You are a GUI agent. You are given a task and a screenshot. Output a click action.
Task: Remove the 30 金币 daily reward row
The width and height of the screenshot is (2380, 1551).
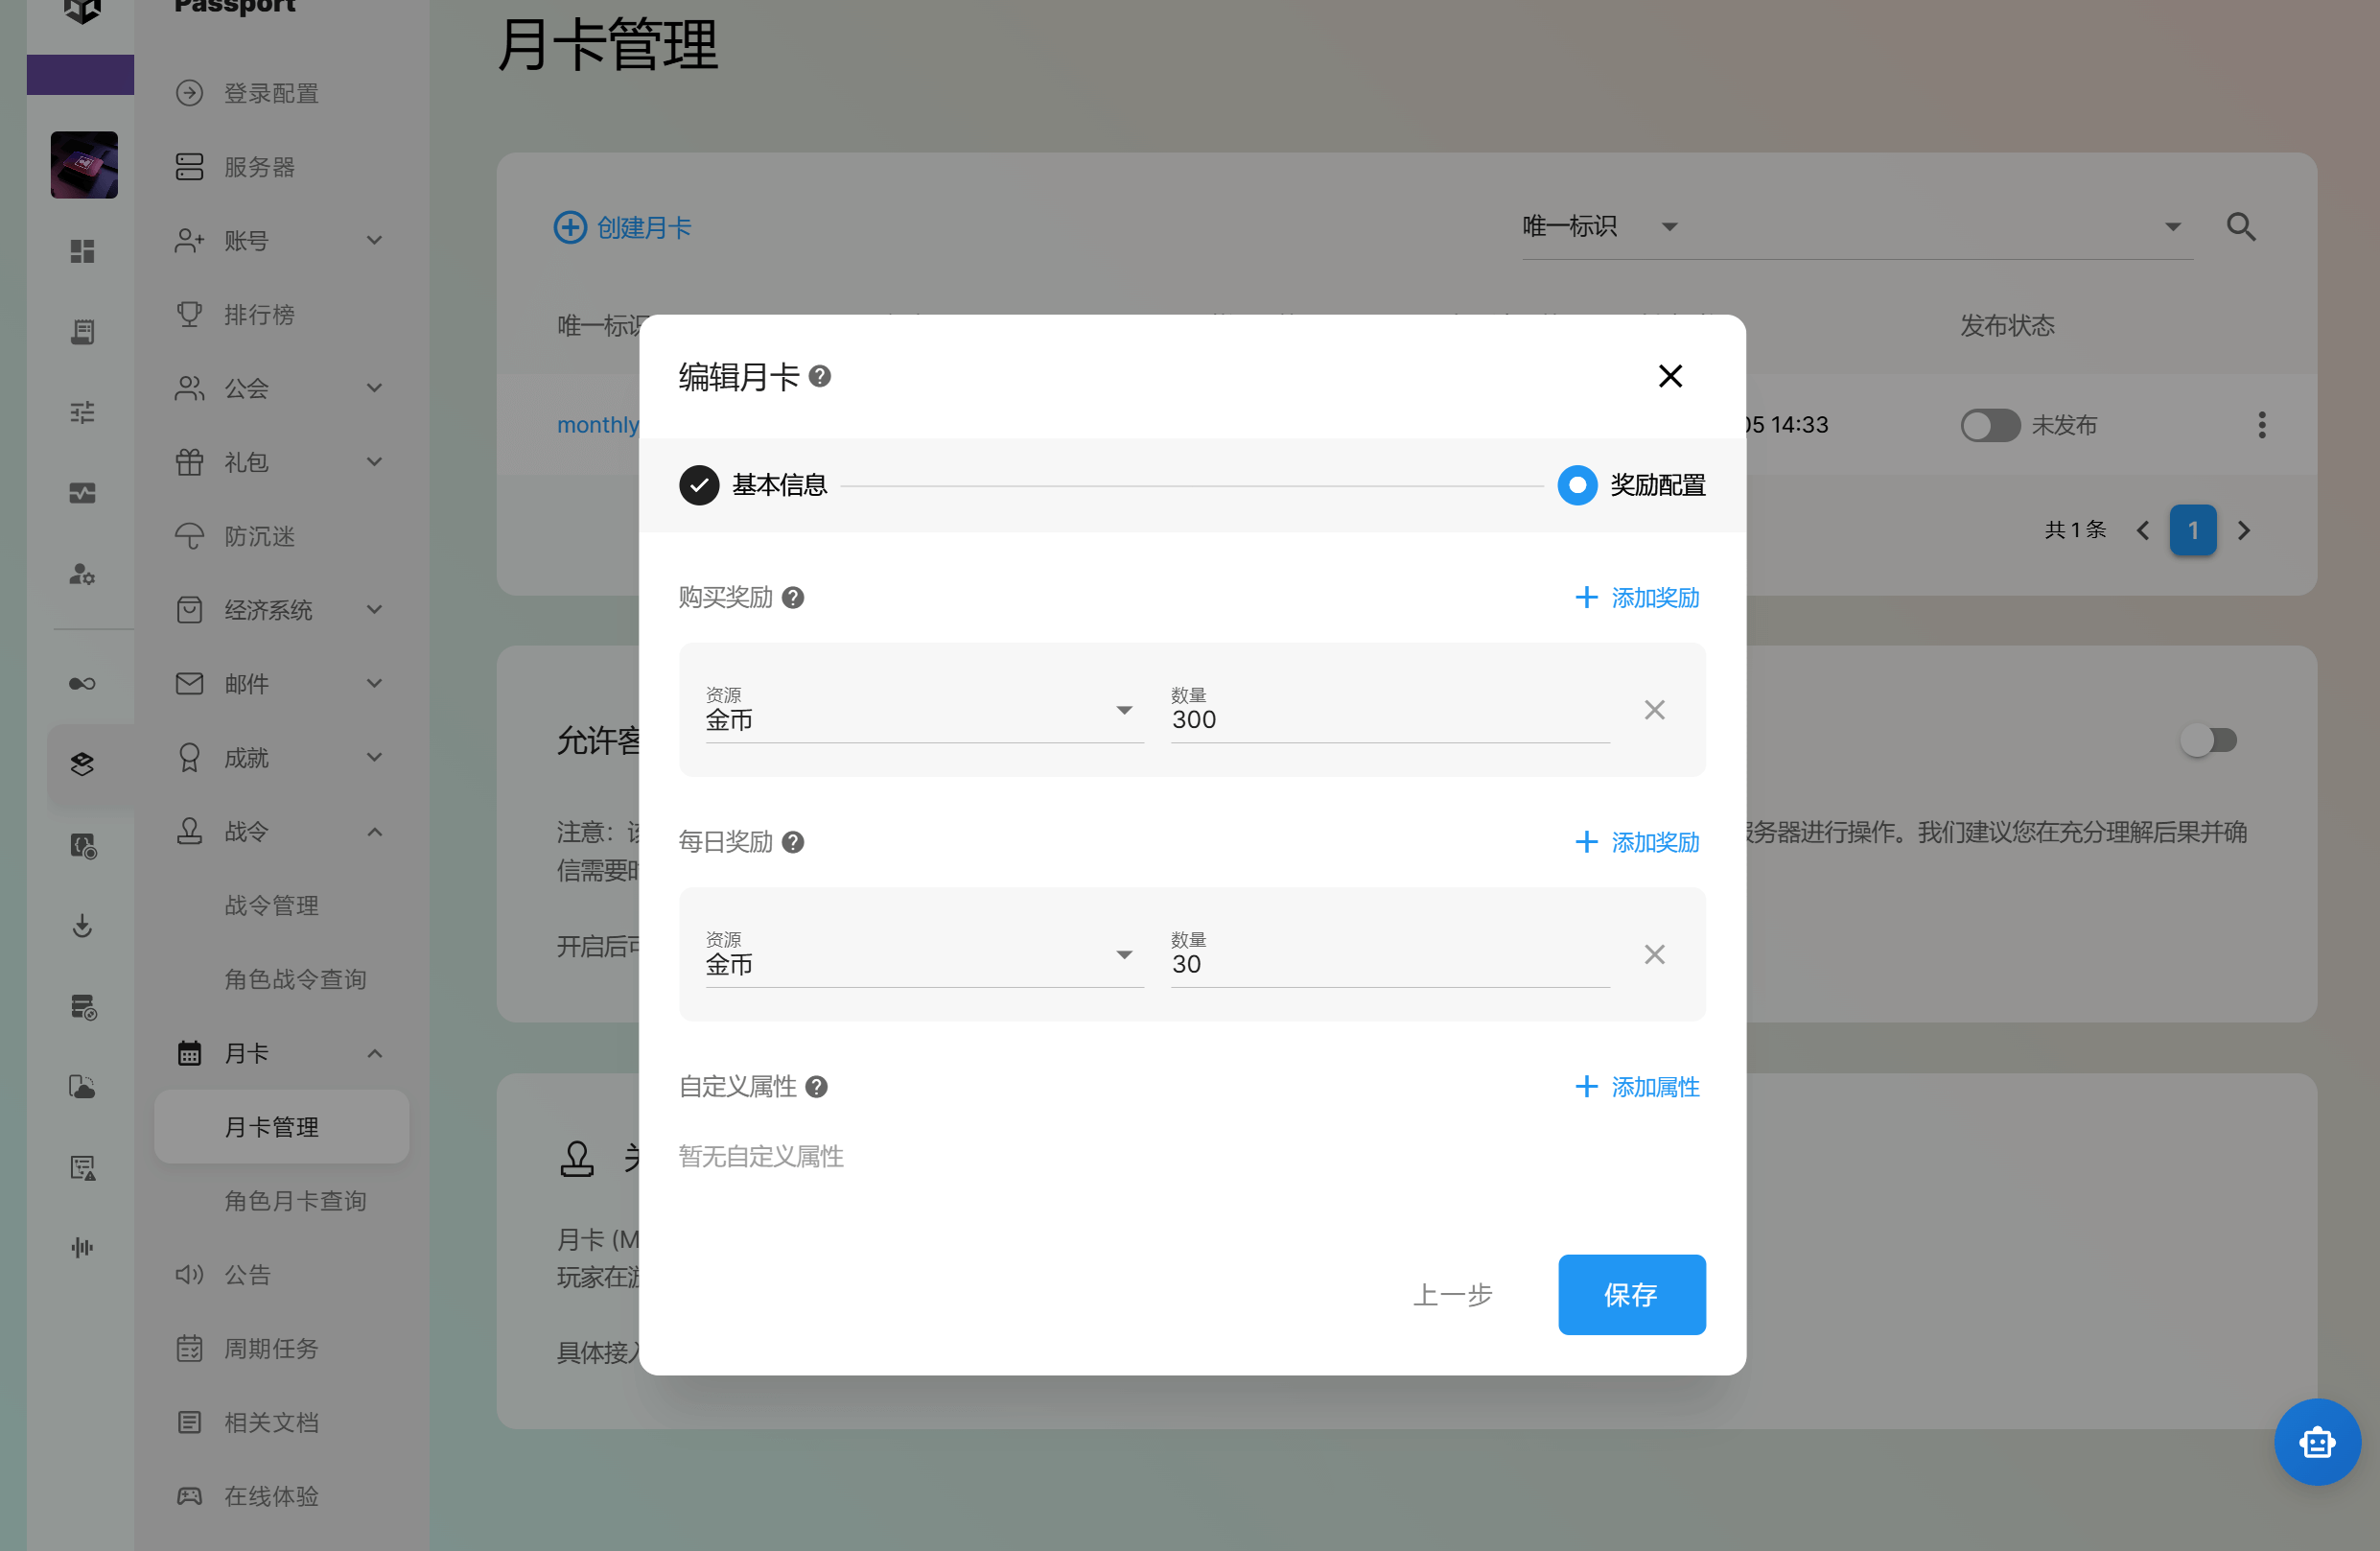[1654, 954]
